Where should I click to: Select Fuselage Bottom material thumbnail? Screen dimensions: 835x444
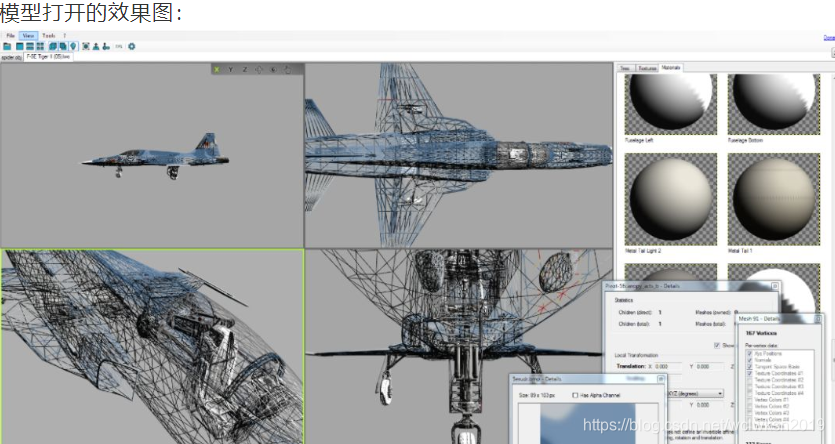pos(774,104)
